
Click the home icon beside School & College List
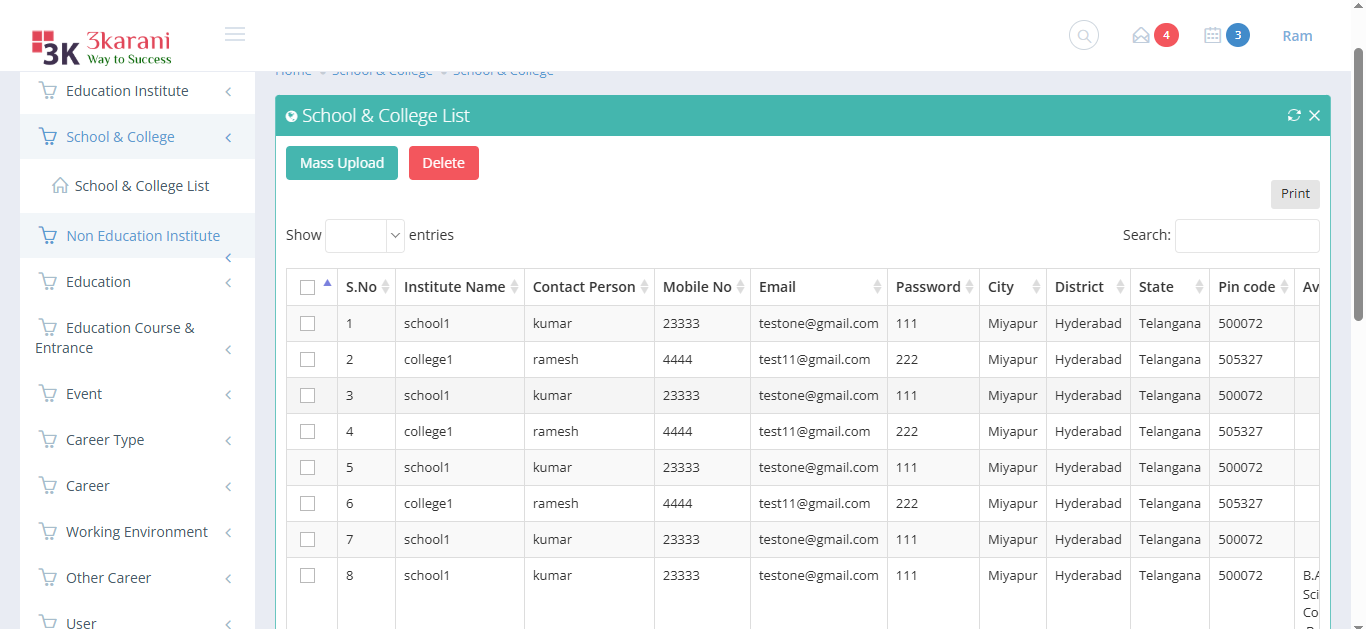[60, 186]
